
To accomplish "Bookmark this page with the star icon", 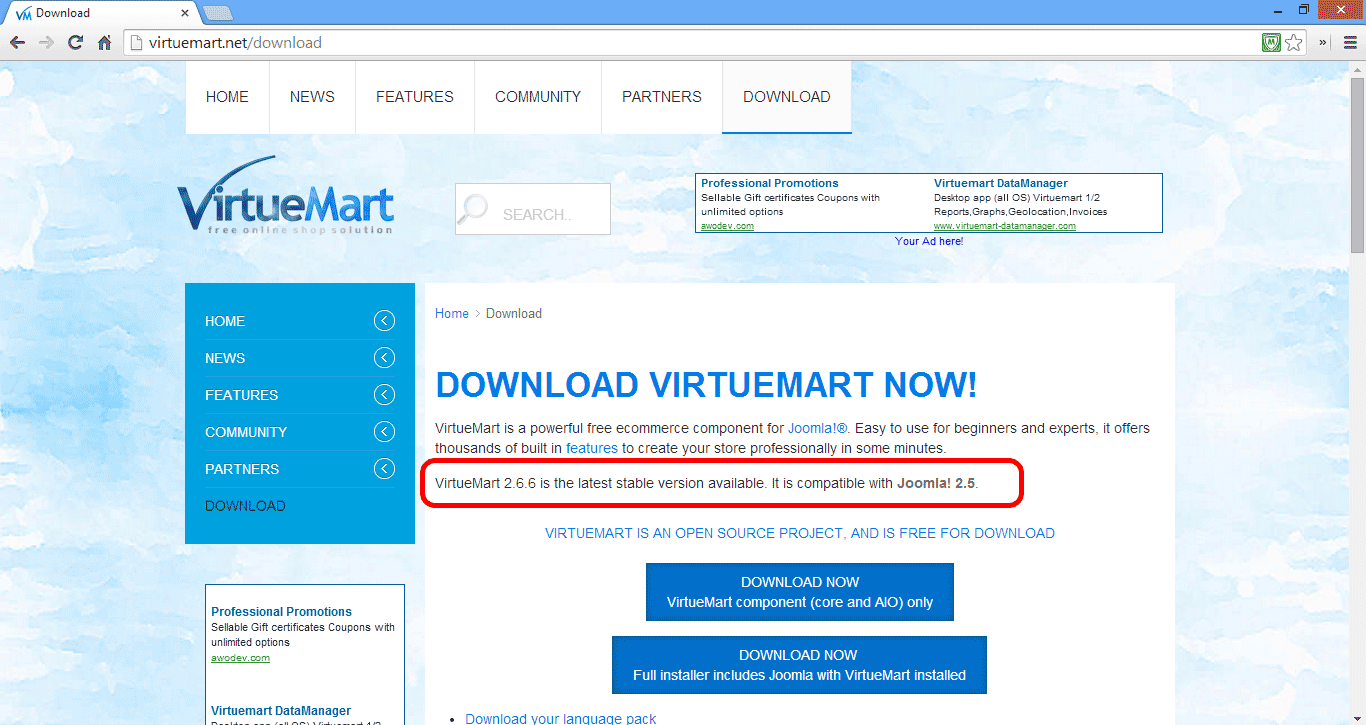I will pos(1294,43).
